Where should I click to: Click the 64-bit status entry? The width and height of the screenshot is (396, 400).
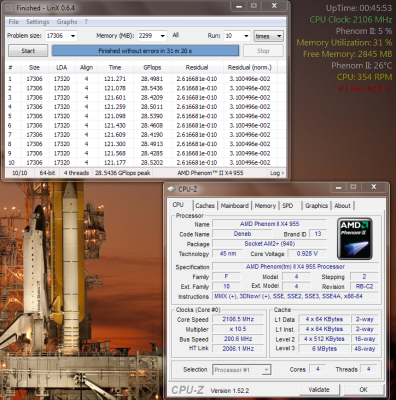pos(47,173)
